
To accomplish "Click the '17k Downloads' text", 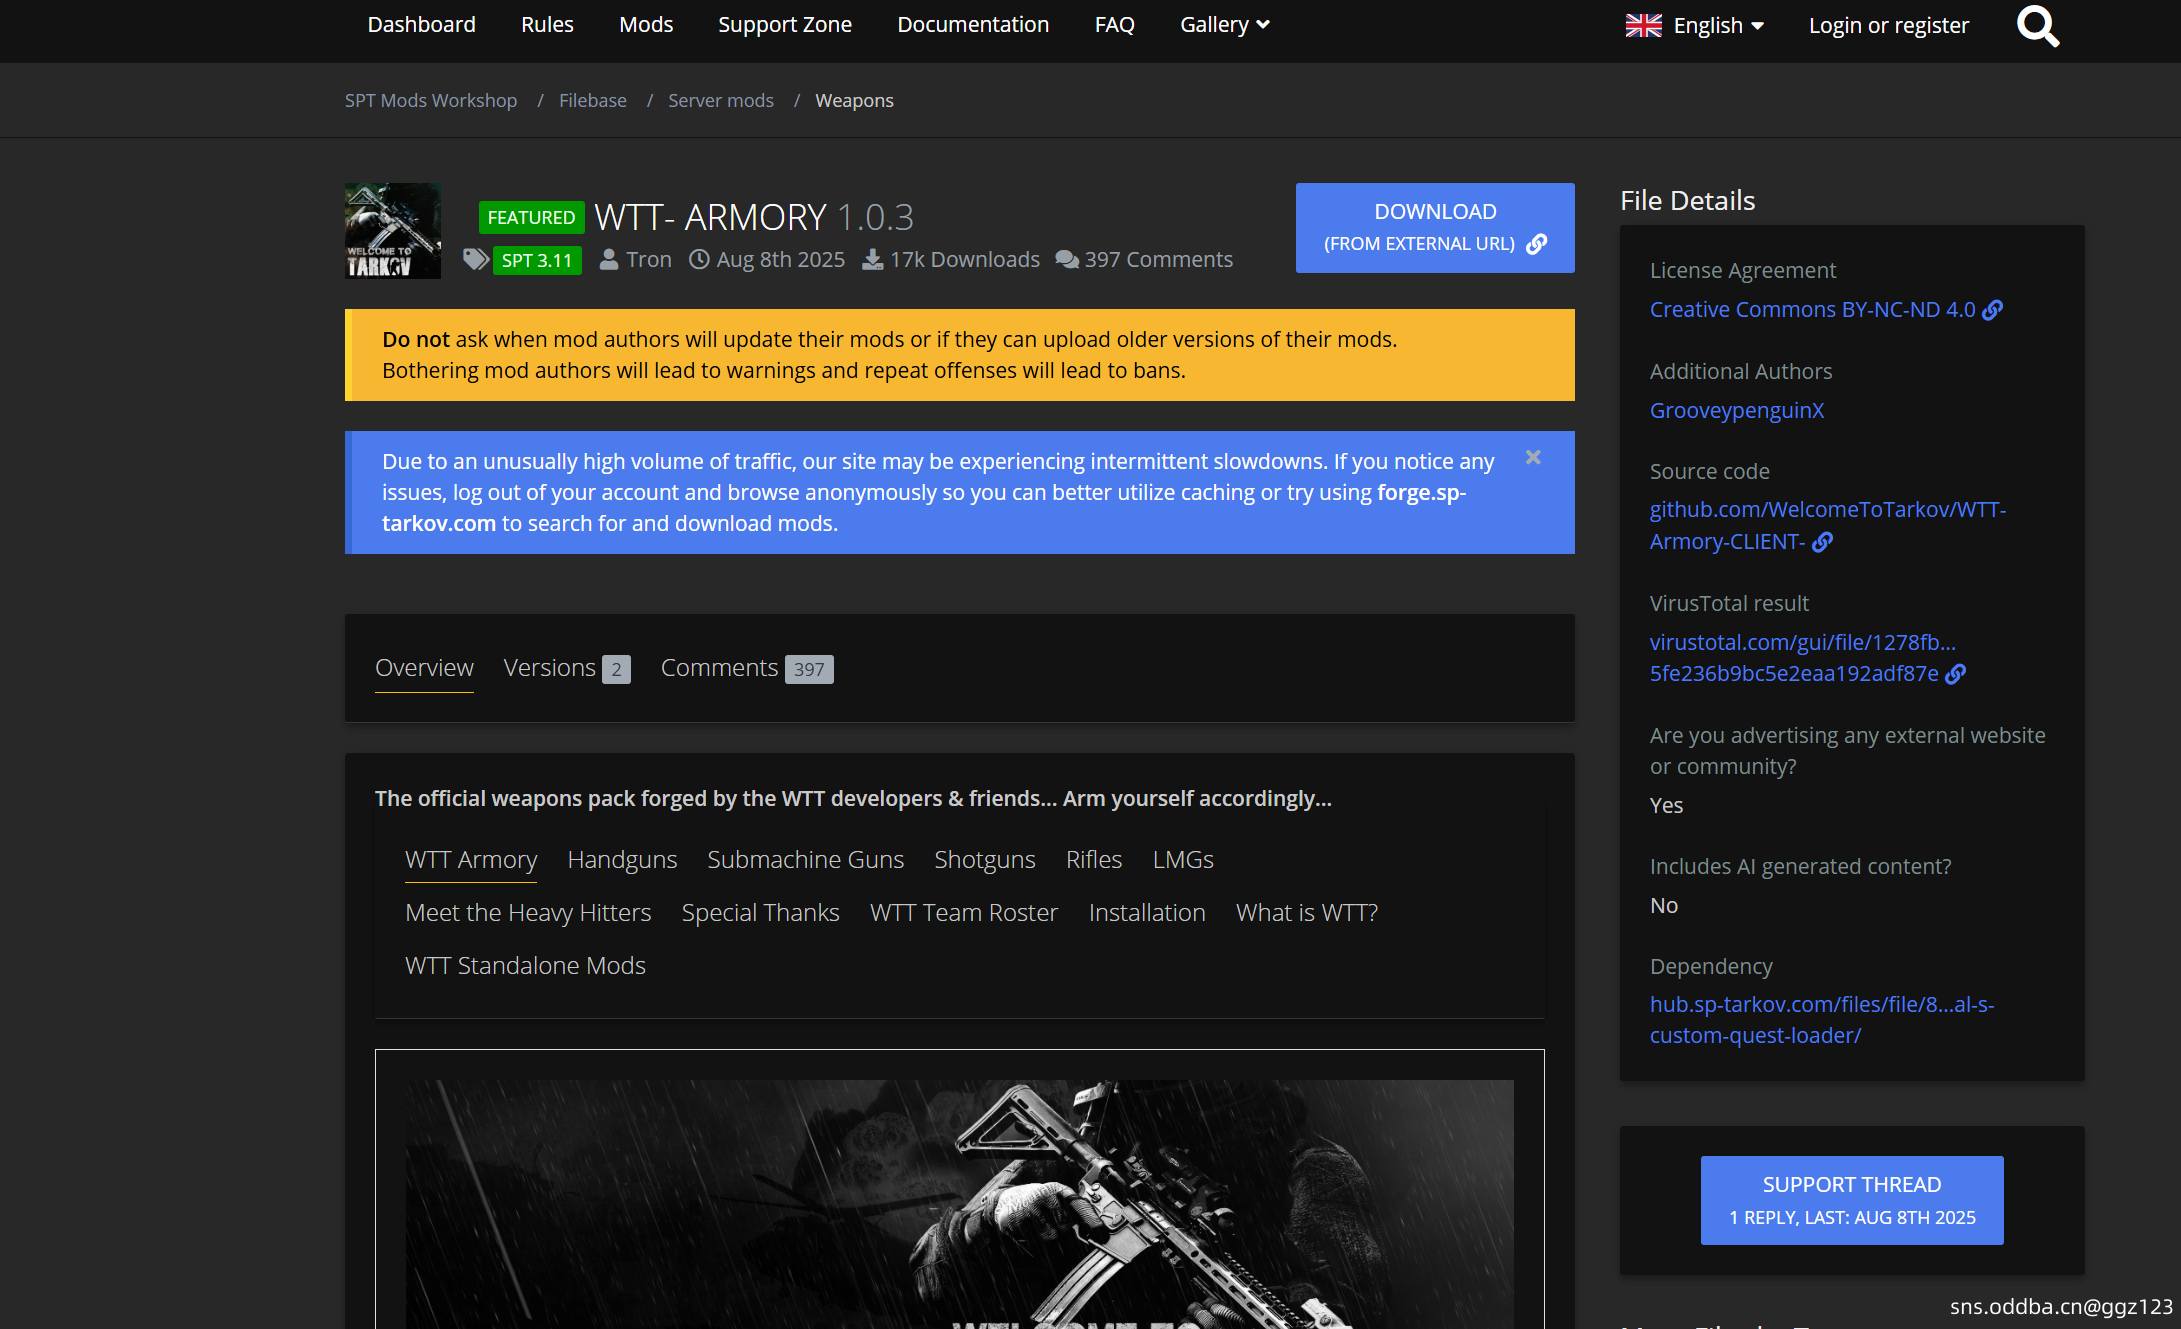I will pos(965,260).
